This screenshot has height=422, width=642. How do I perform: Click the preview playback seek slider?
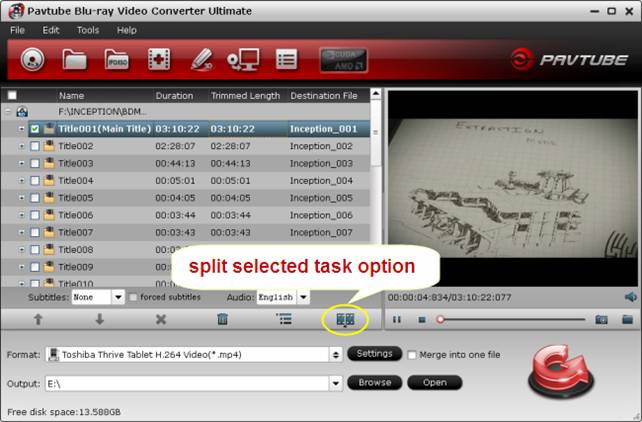512,319
